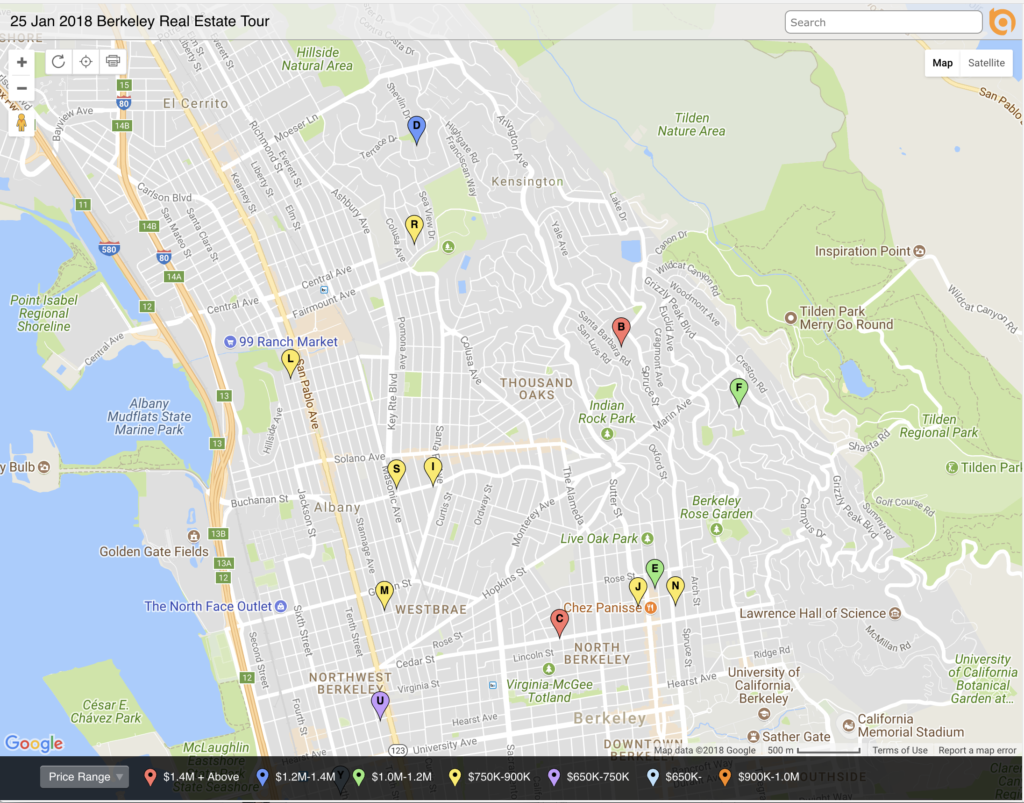Click the orange logo beside the search box

[x=1002, y=22]
